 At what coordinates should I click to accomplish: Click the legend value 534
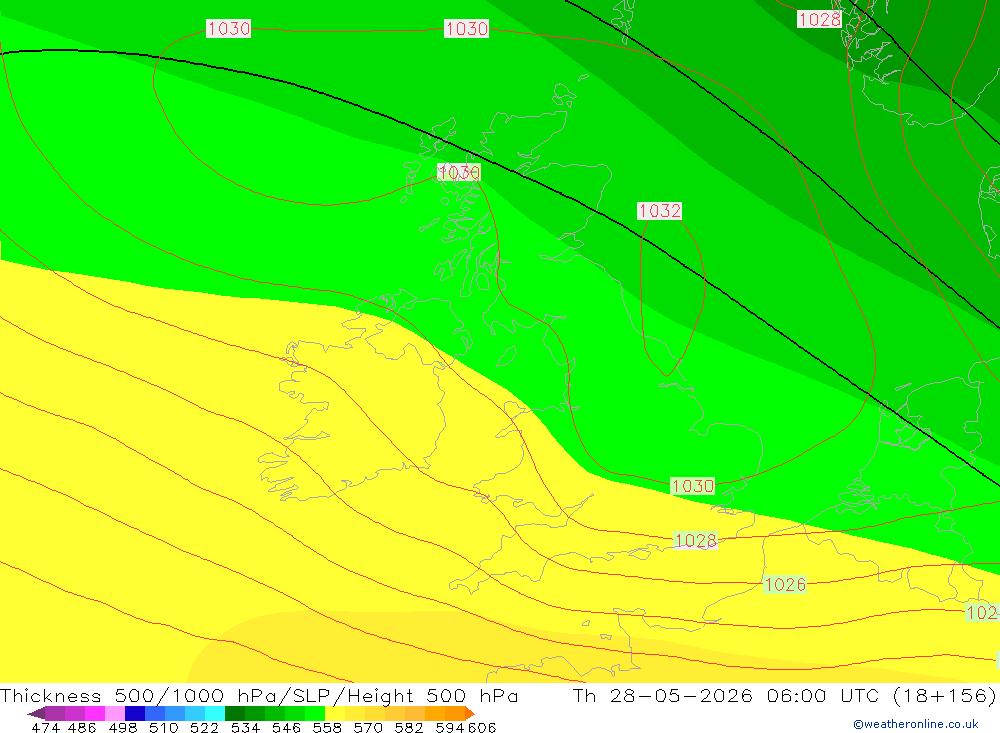245,728
